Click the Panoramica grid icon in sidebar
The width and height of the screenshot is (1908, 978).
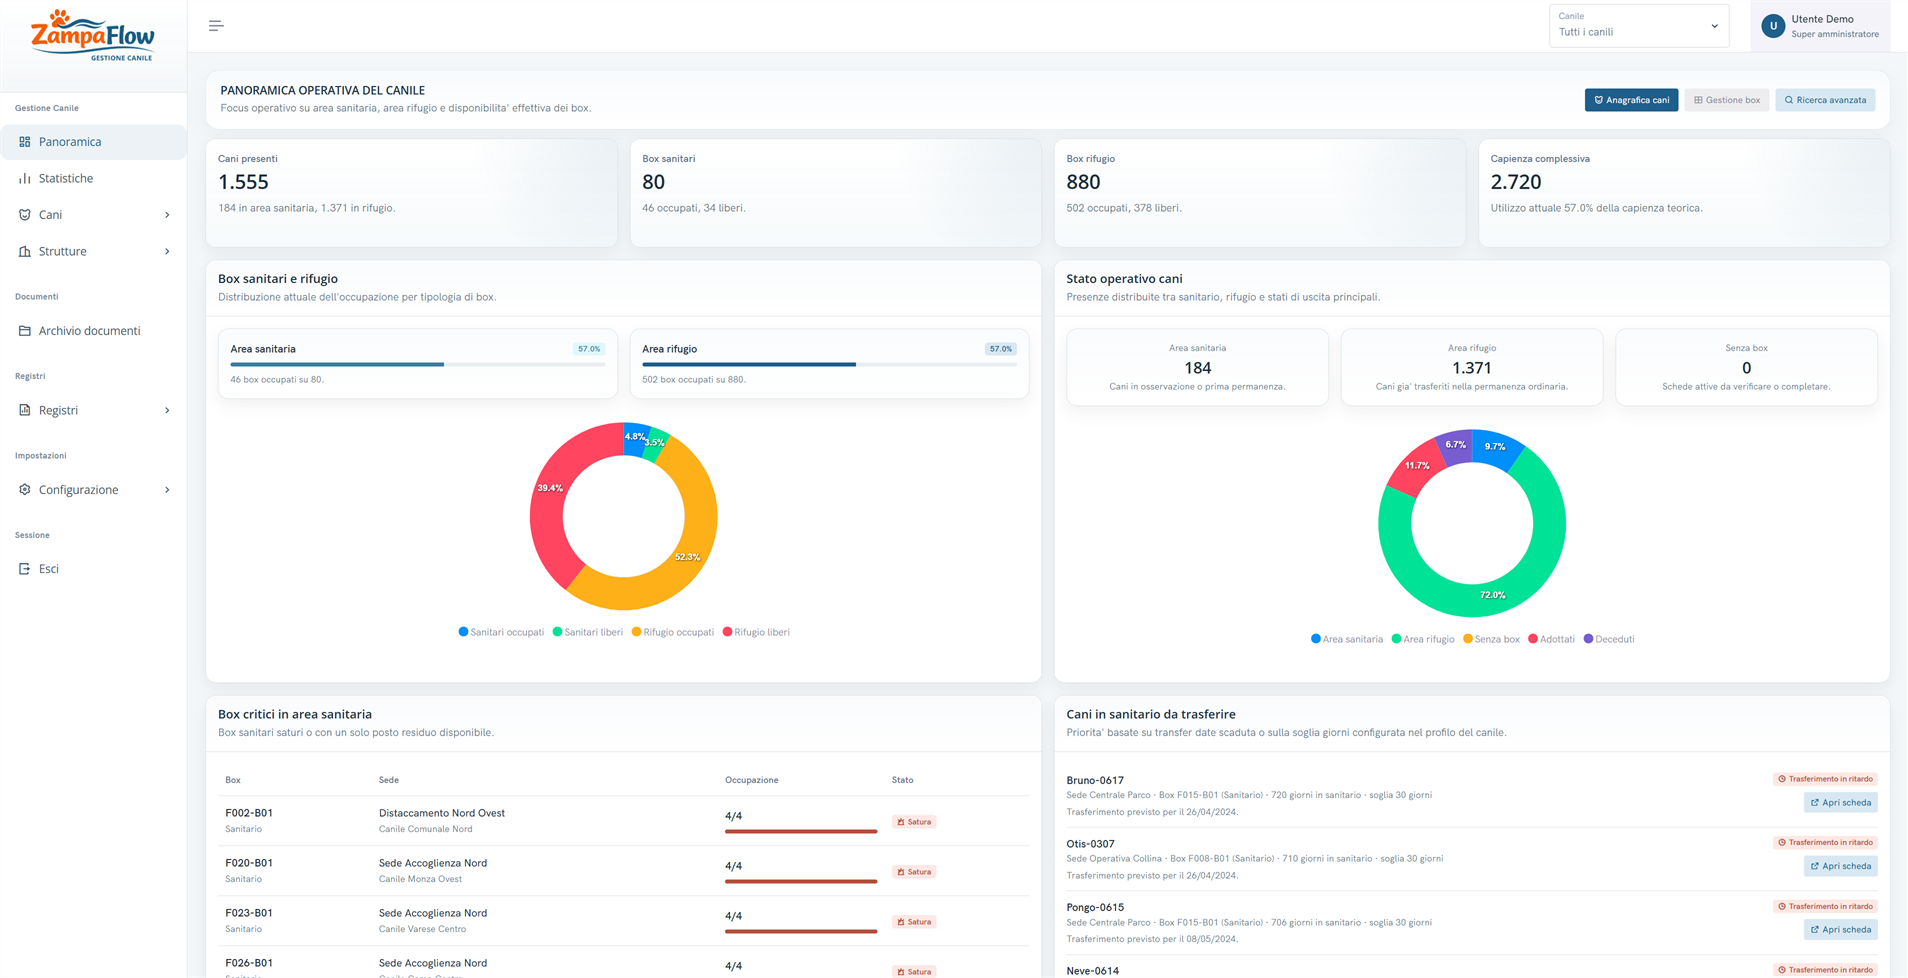coord(25,142)
